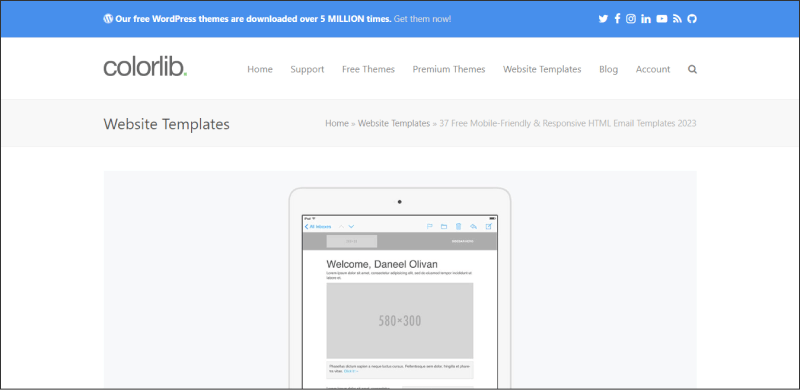The image size is (800, 390).
Task: Open the GitHub social icon
Action: [x=692, y=19]
